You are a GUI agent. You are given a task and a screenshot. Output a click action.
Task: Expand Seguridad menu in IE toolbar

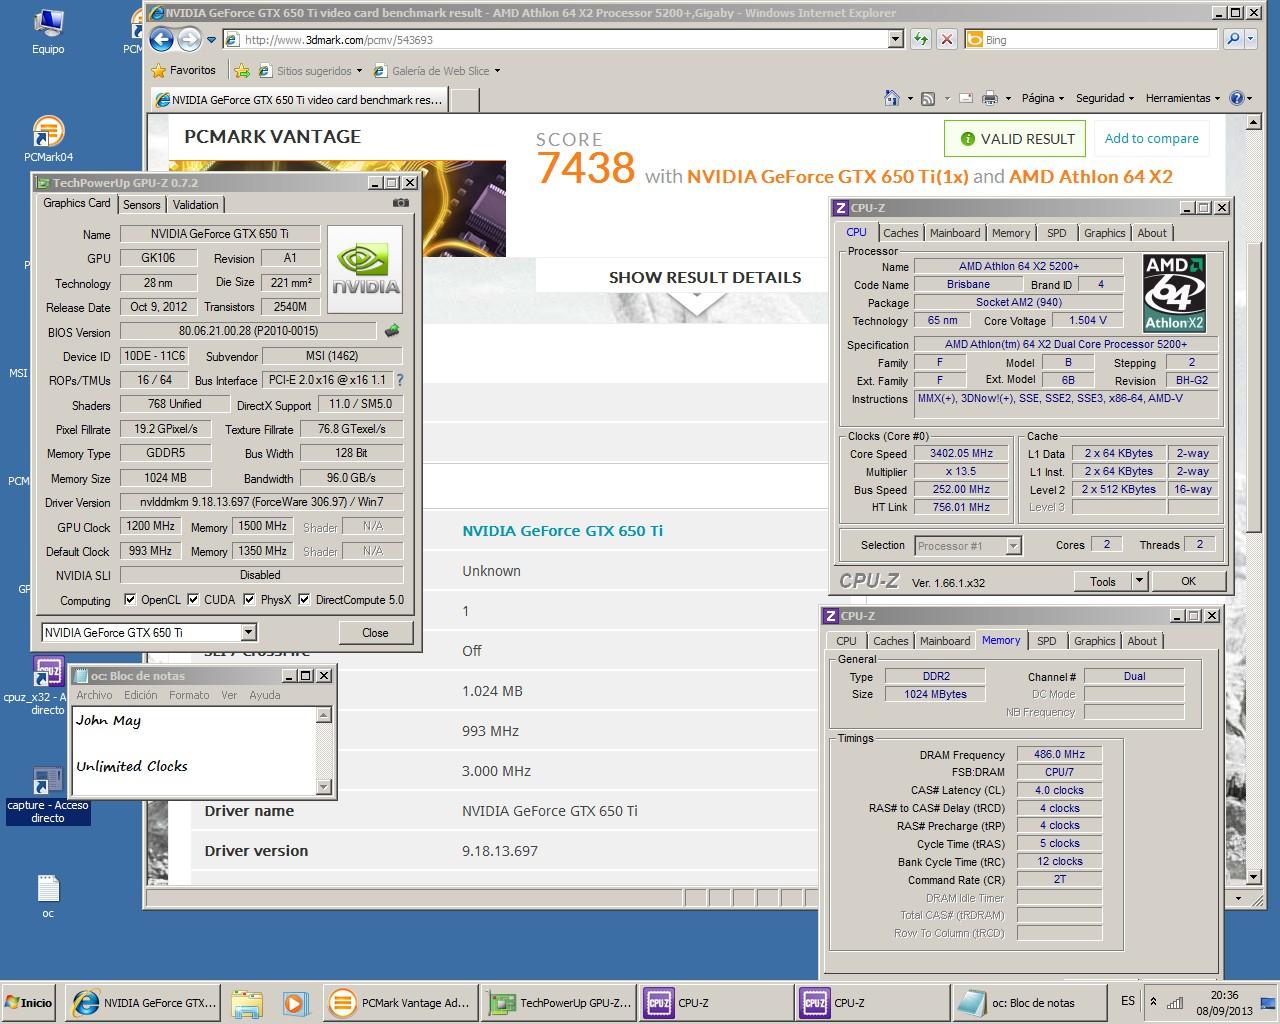[x=1105, y=98]
